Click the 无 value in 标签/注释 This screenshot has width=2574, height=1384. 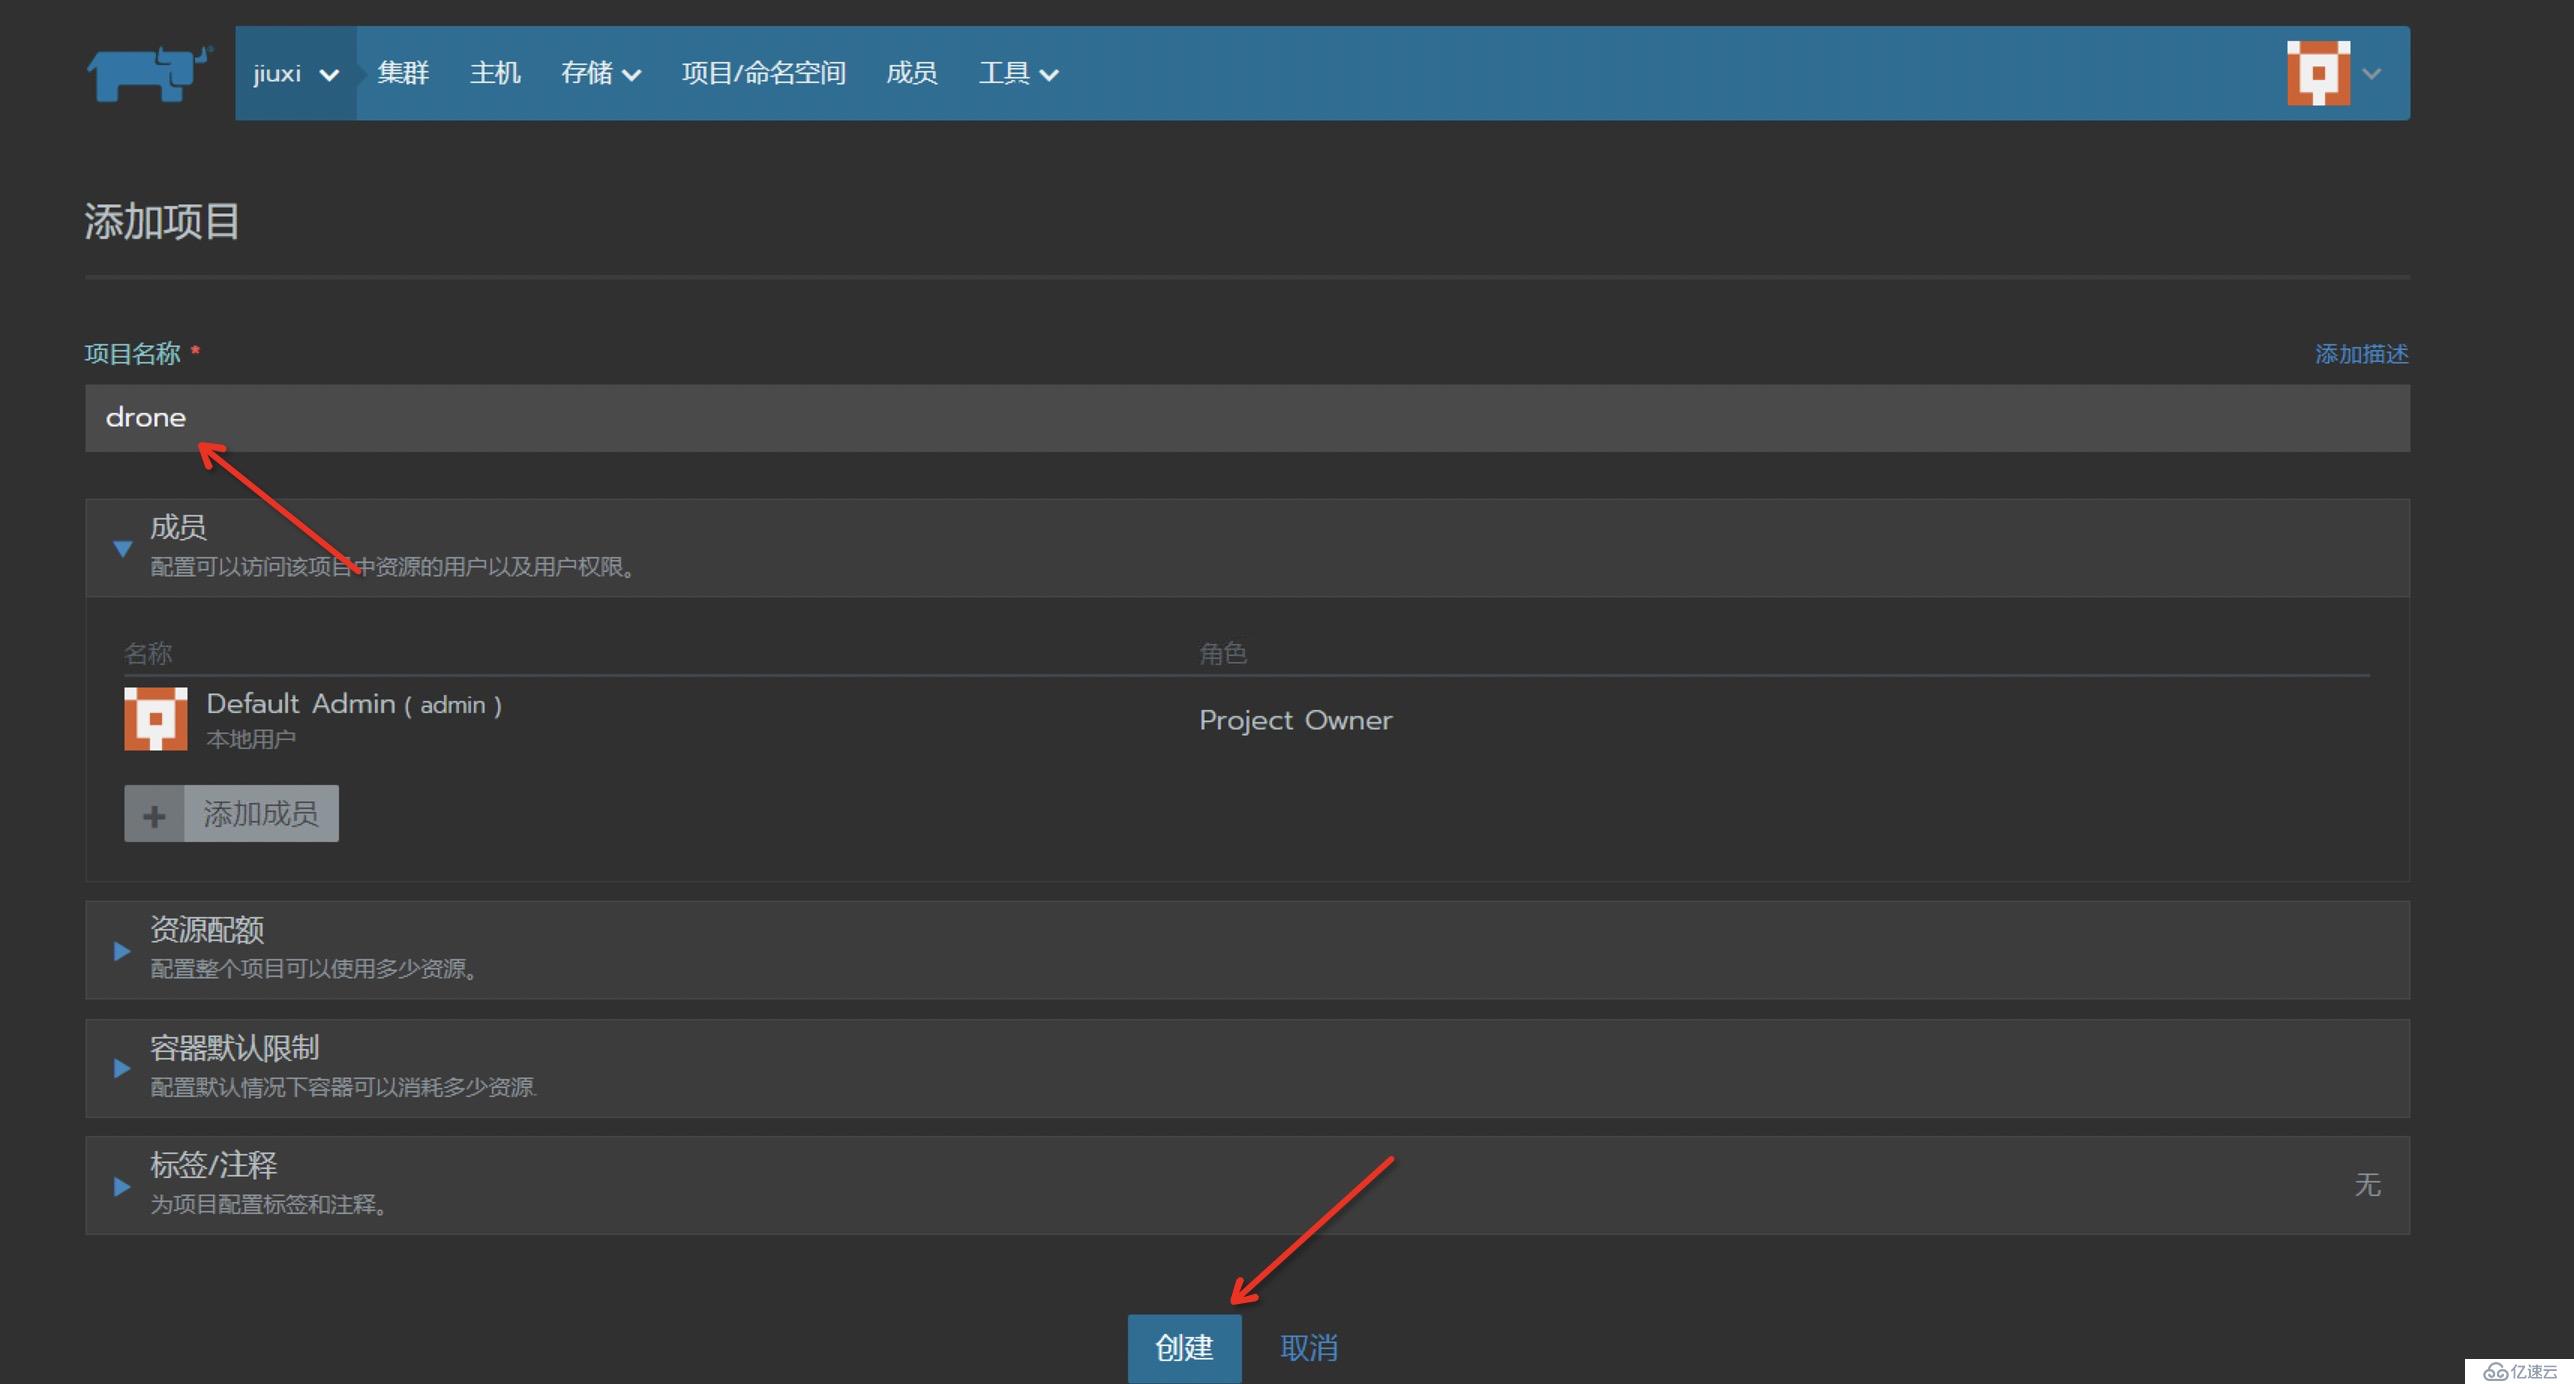coord(2367,1185)
